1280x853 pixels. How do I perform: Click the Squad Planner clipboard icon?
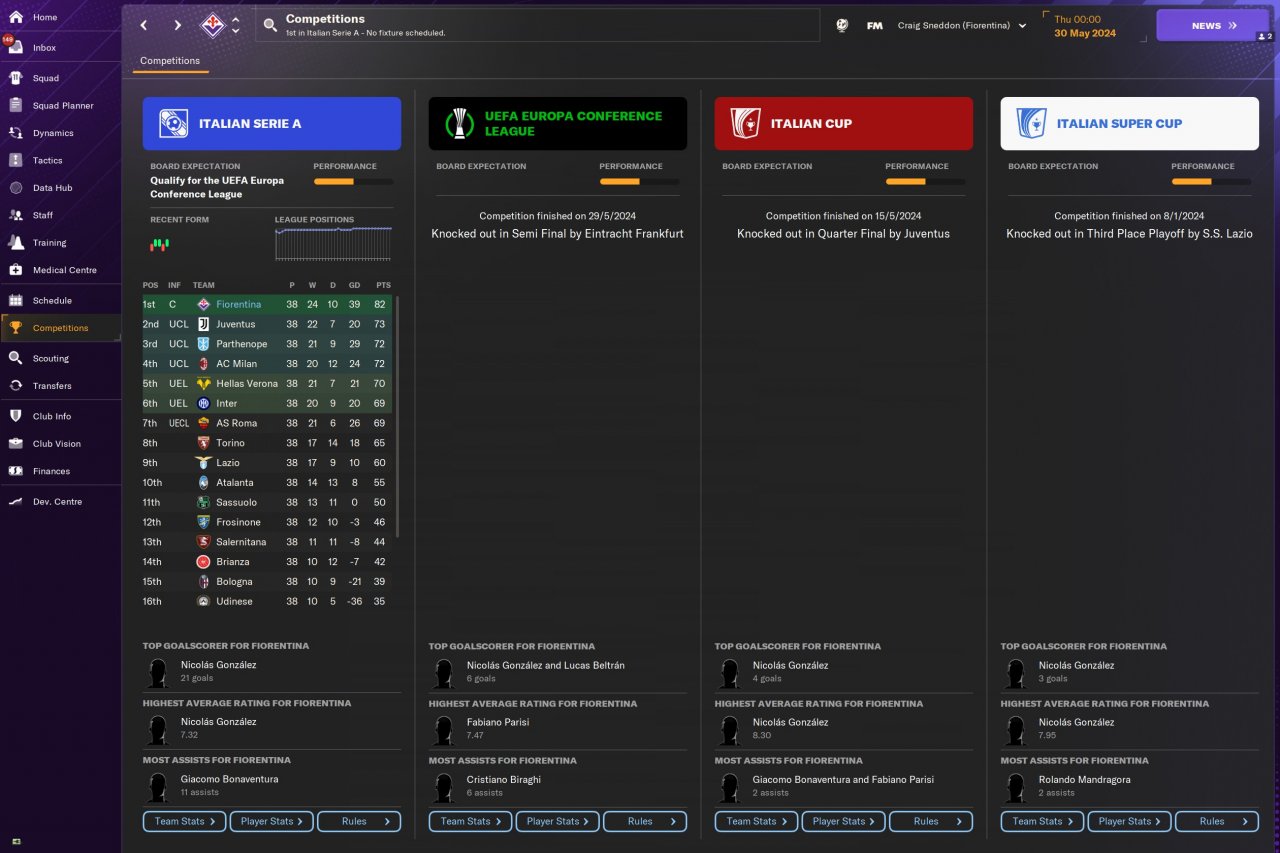coord(15,105)
